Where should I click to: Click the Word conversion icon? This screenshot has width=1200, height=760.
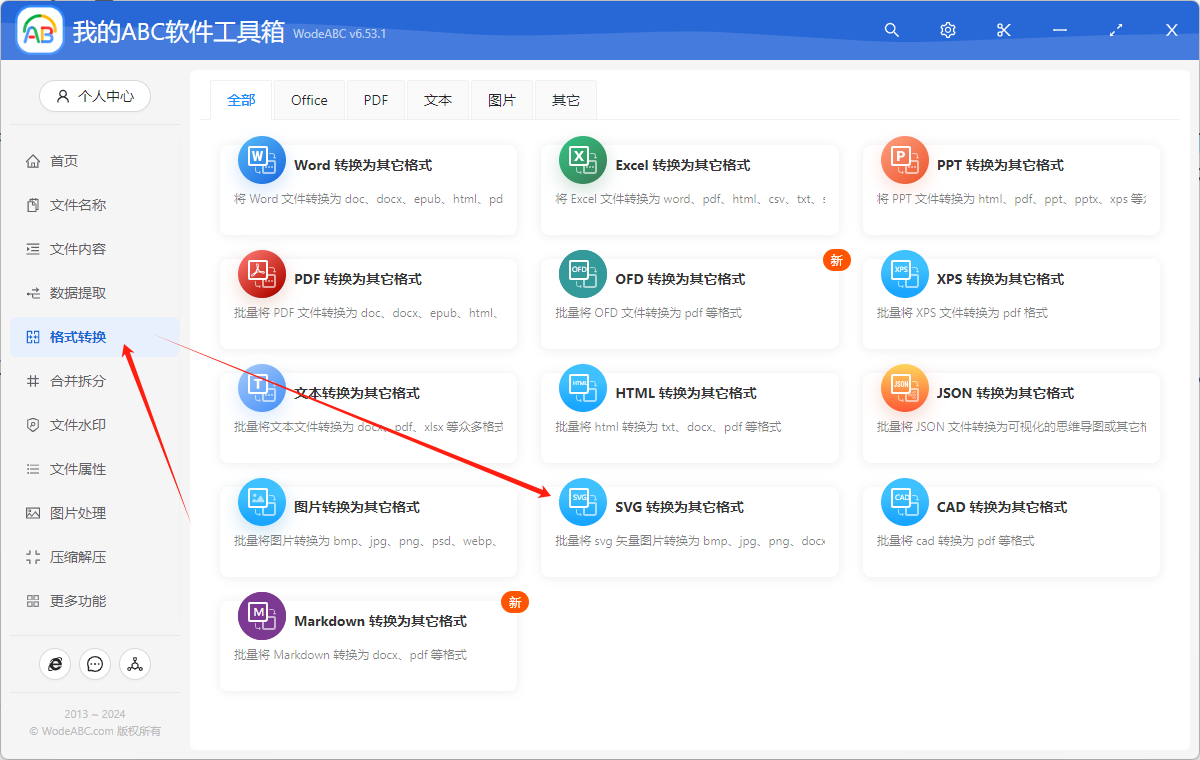[261, 160]
